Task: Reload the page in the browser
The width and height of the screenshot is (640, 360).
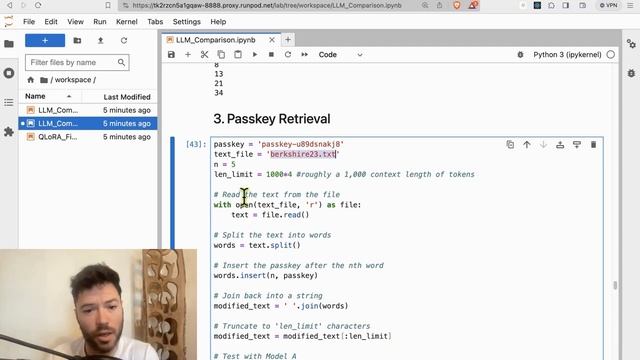Action: [x=38, y=5]
